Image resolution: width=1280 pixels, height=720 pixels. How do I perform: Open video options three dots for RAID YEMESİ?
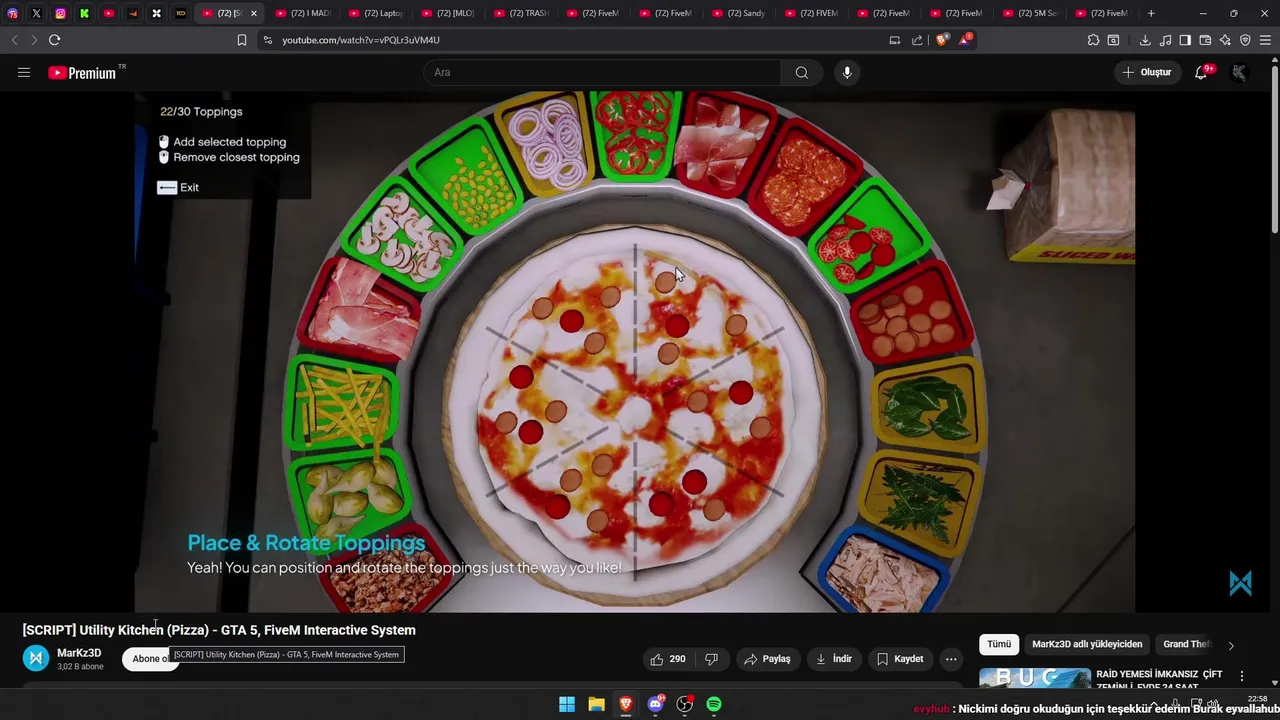pos(1242,676)
